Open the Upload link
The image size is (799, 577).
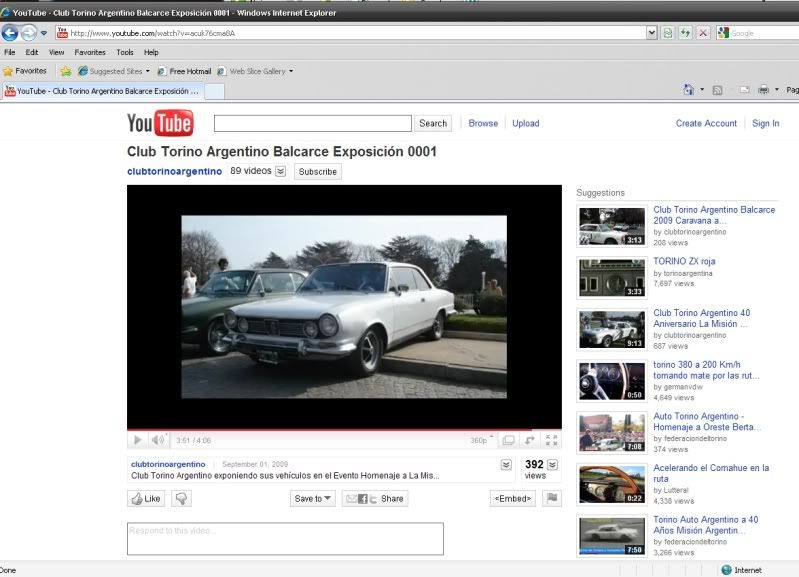click(525, 123)
